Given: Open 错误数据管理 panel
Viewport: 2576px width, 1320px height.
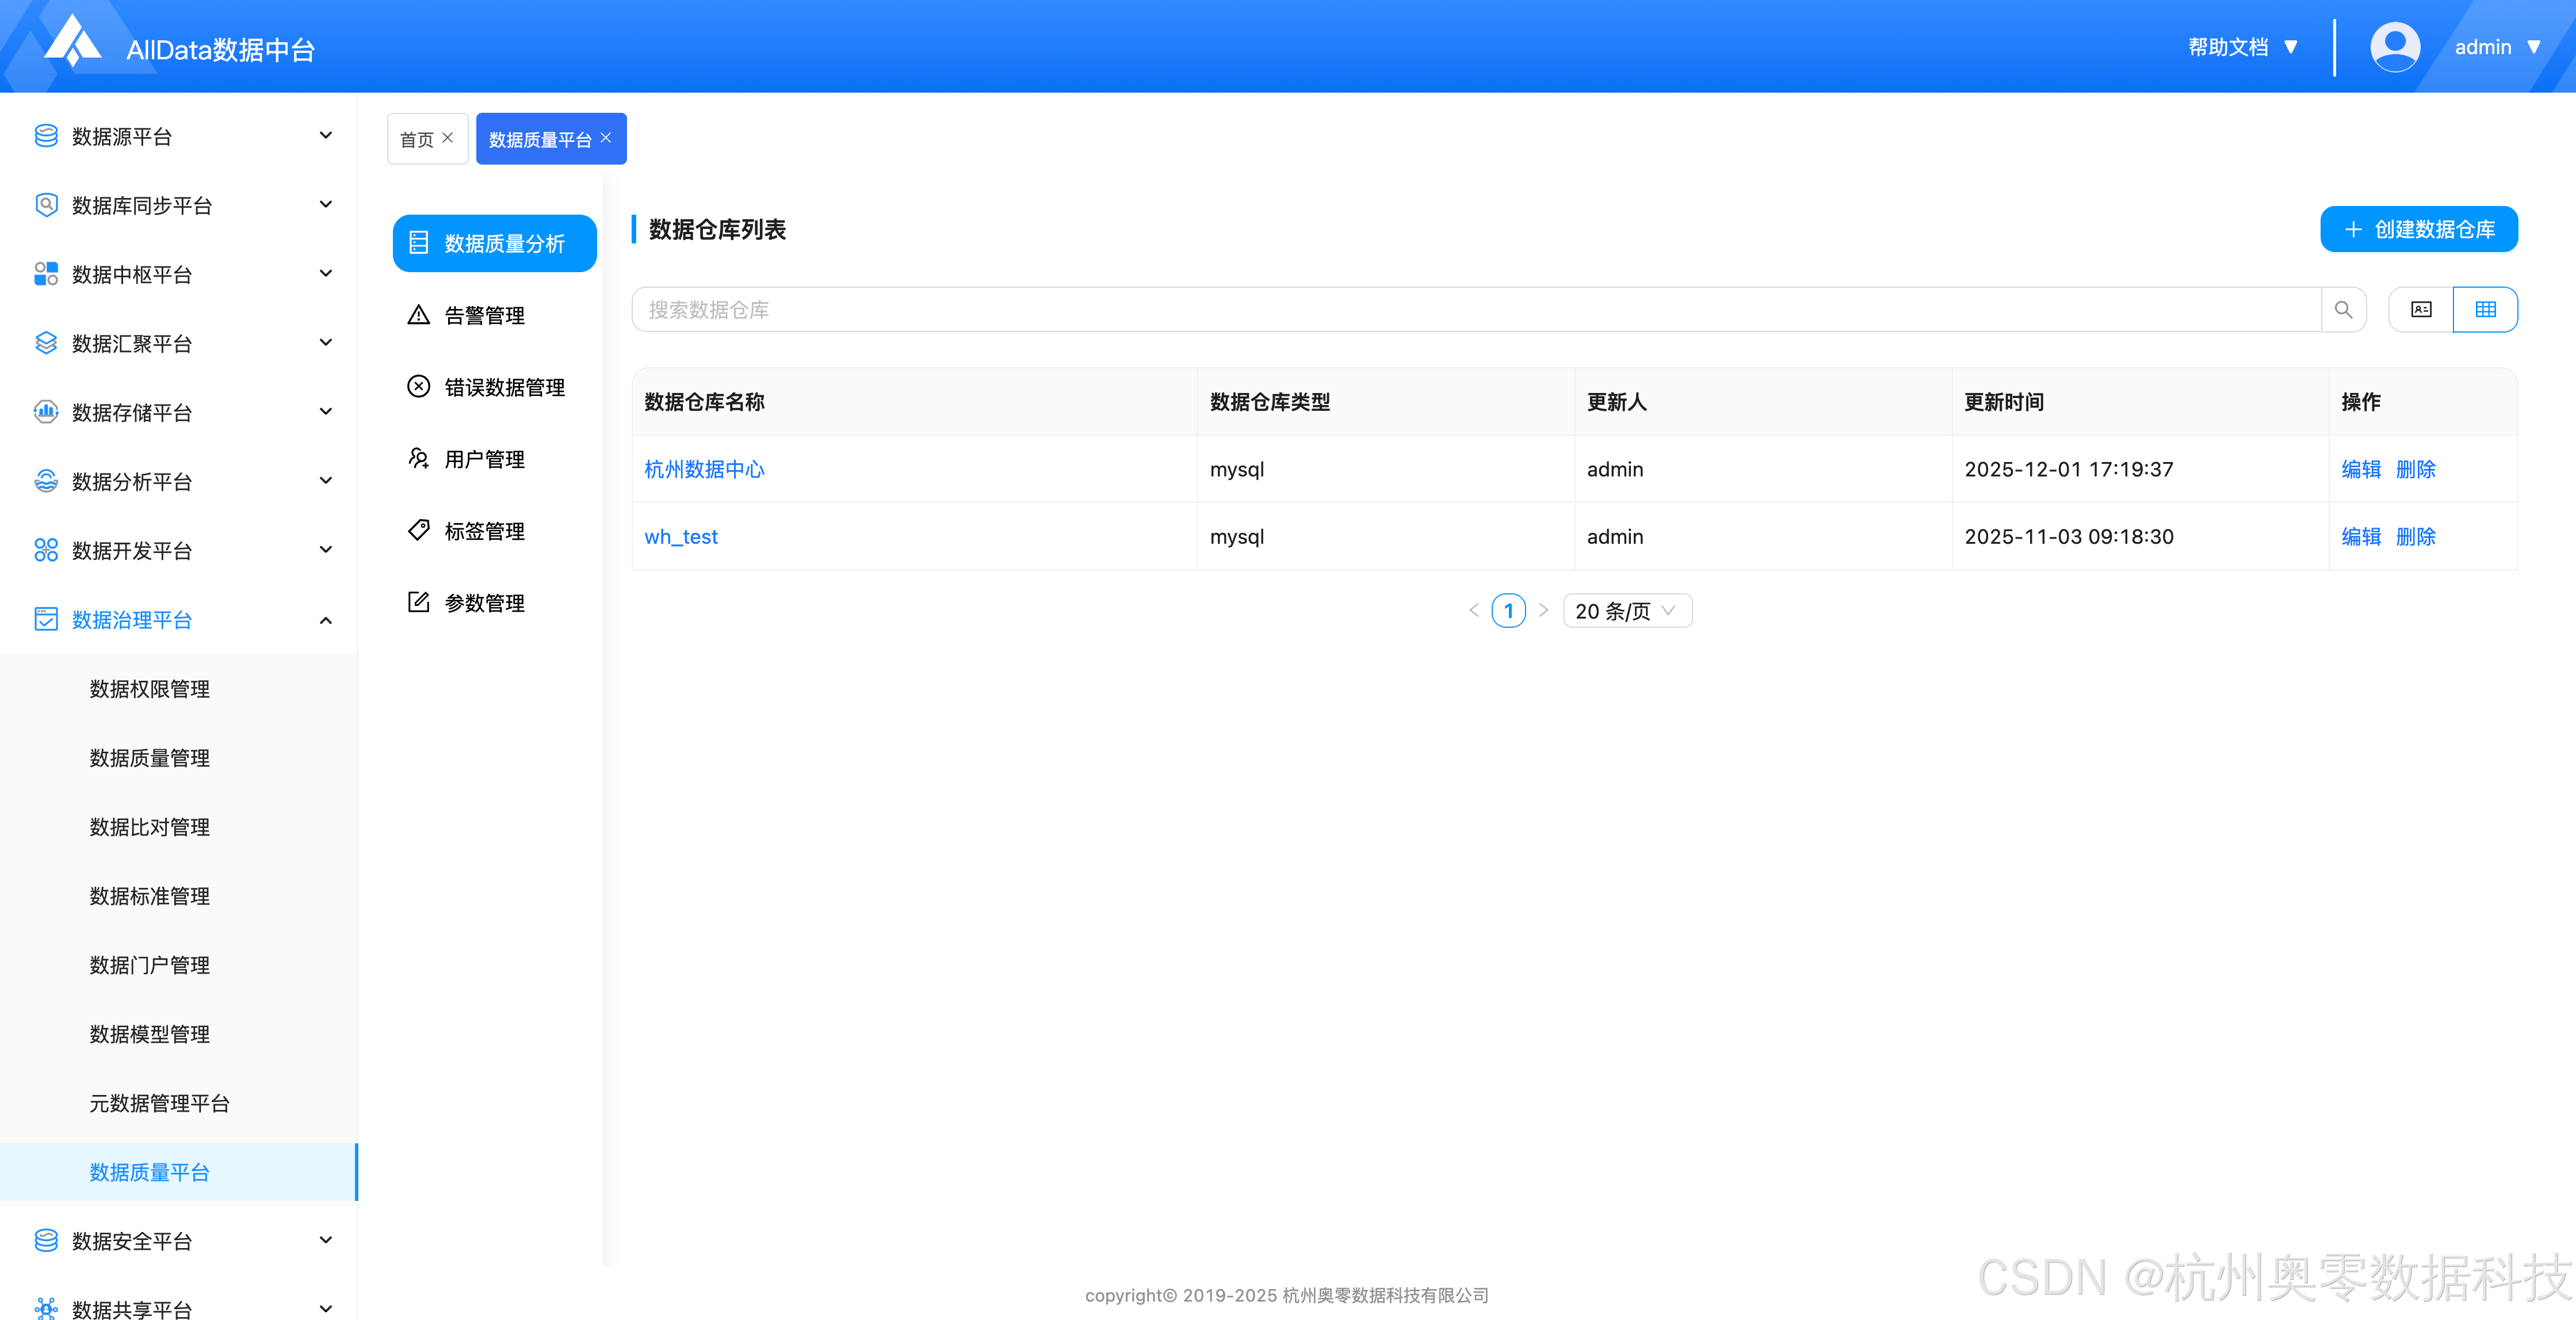Looking at the screenshot, I should (504, 387).
